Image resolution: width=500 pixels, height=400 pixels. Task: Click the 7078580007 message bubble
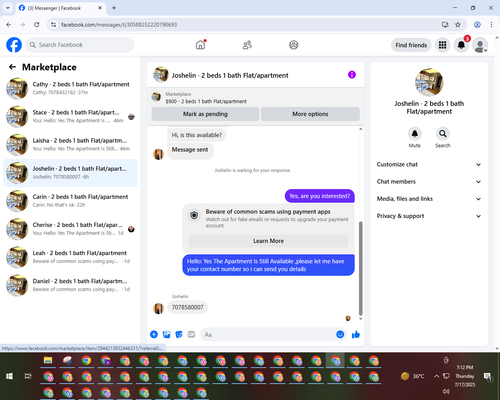pyautogui.click(x=187, y=307)
